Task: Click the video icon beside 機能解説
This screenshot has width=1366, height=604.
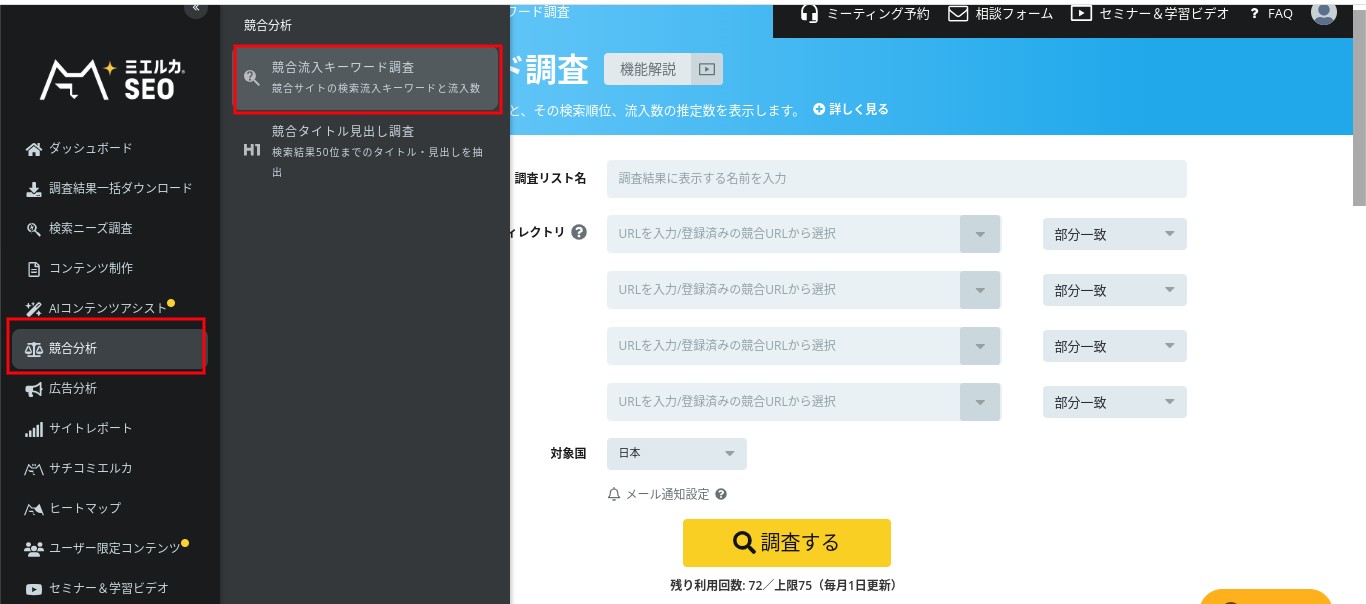Action: (x=707, y=69)
